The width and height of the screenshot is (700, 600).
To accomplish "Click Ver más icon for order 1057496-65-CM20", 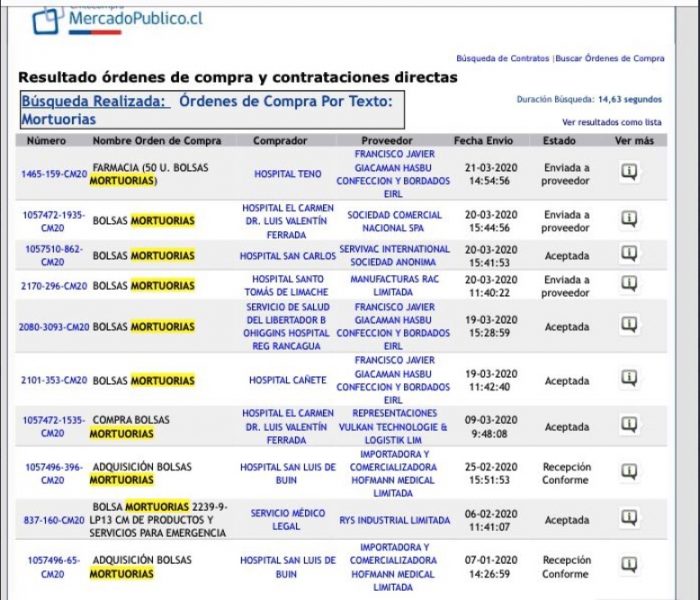I will [x=629, y=566].
